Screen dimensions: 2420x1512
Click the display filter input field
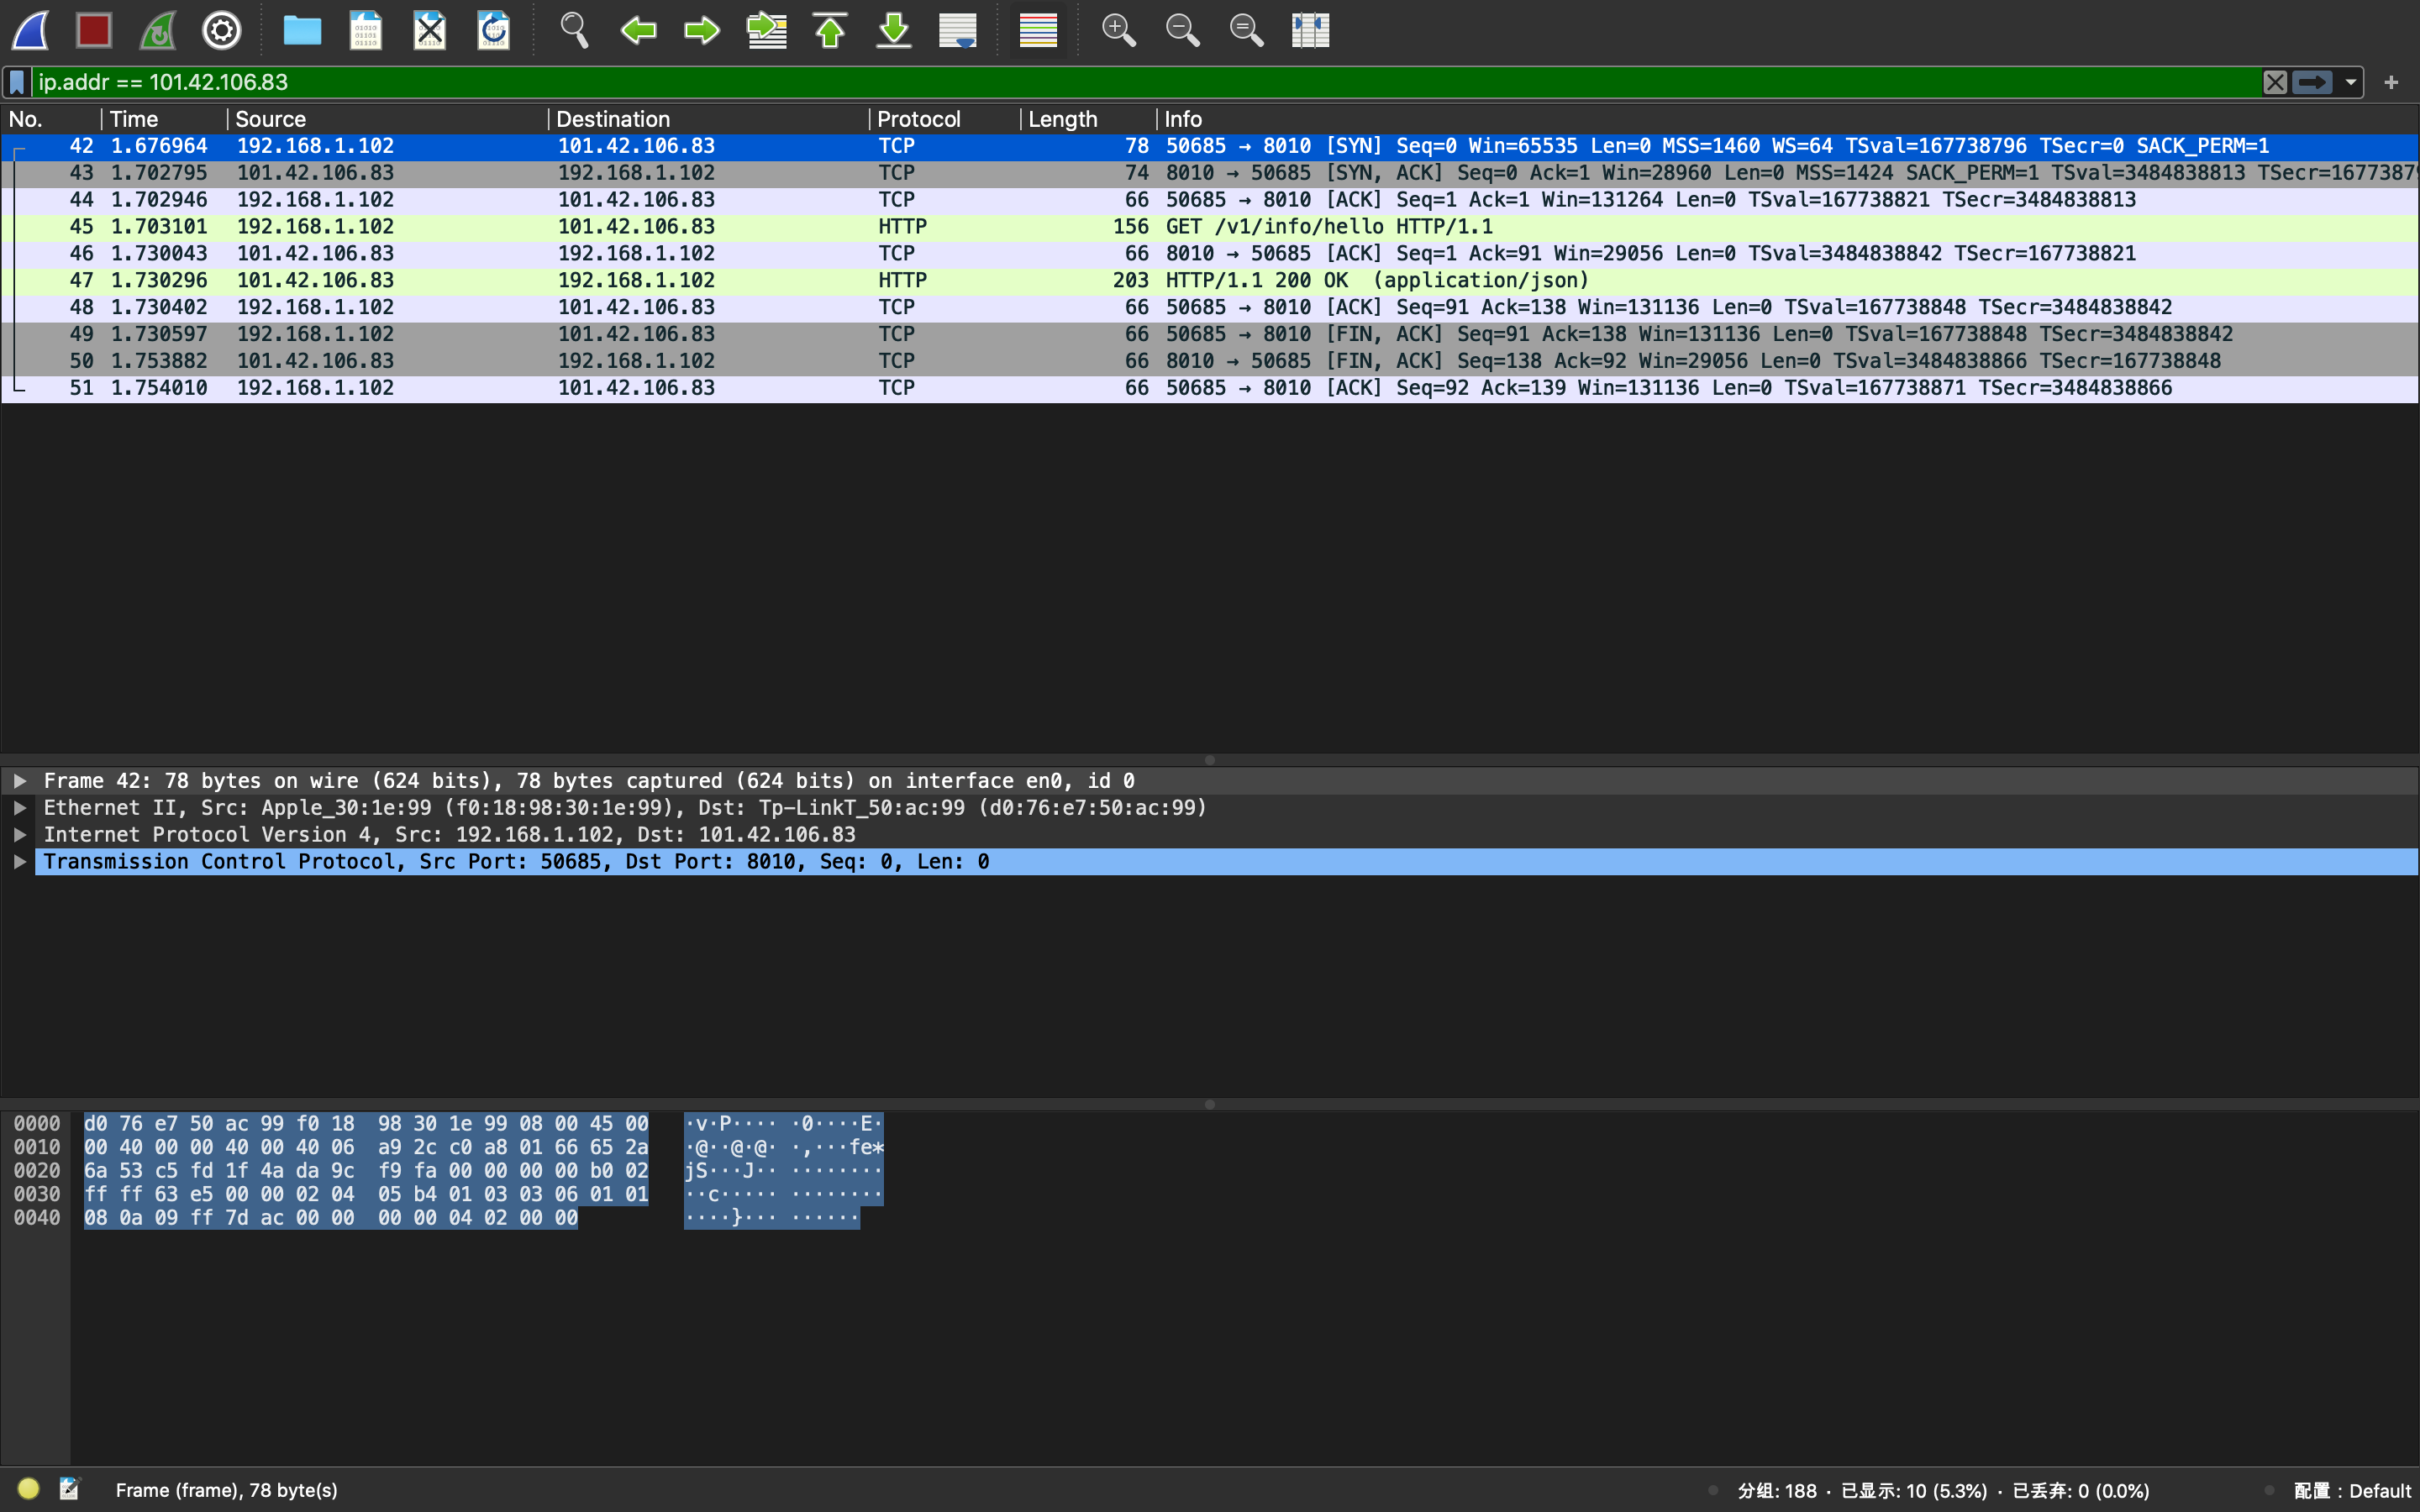pyautogui.click(x=1145, y=82)
